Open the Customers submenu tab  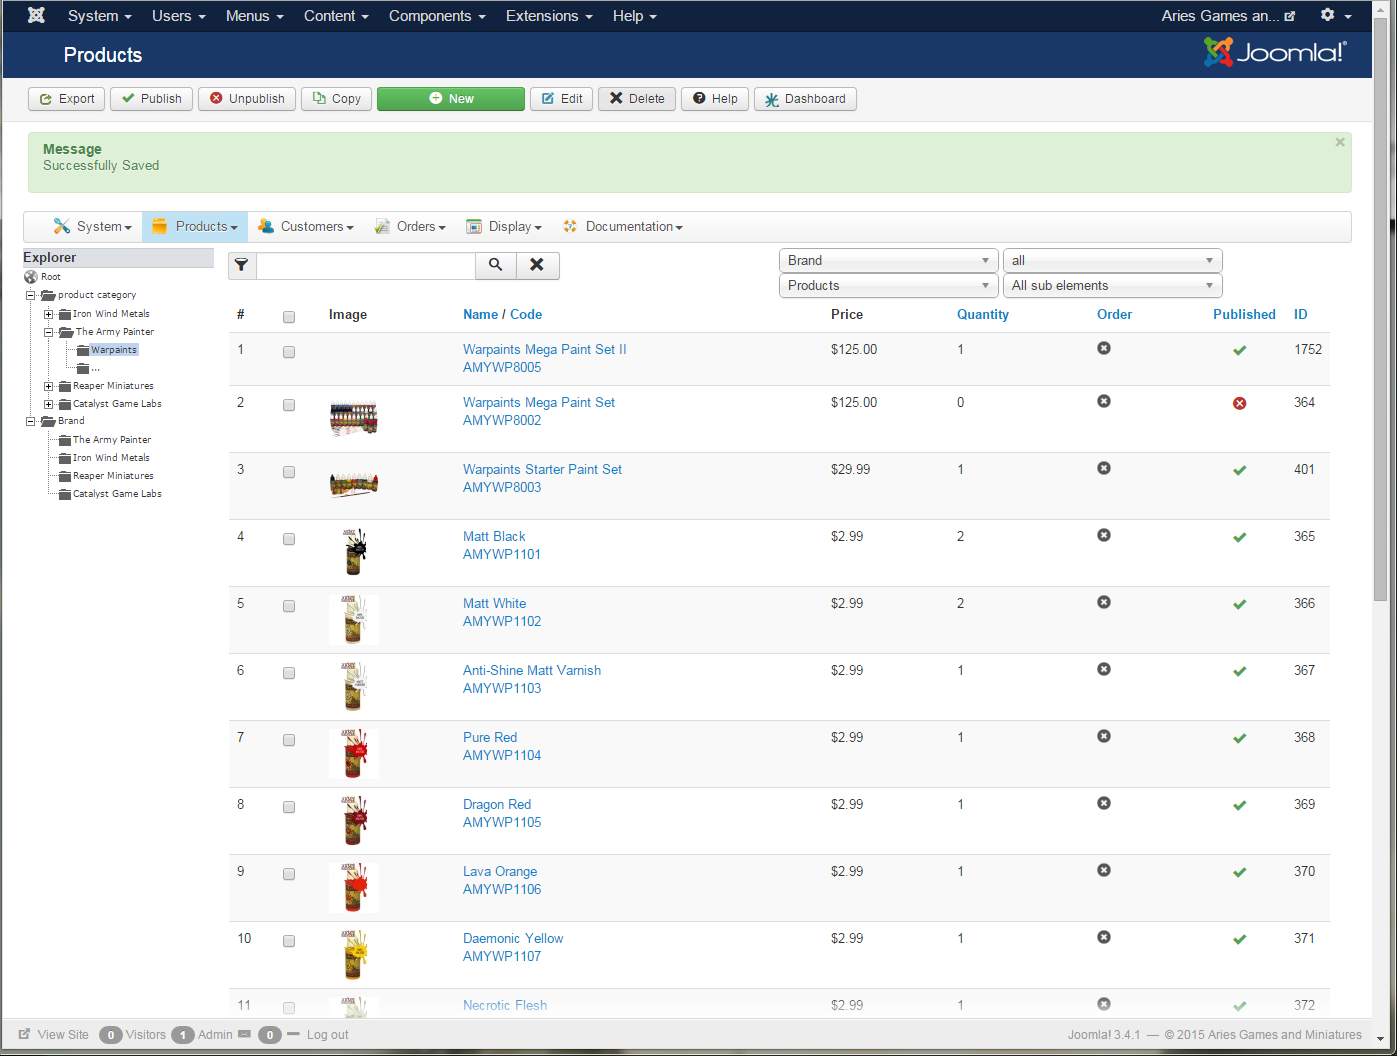(306, 227)
